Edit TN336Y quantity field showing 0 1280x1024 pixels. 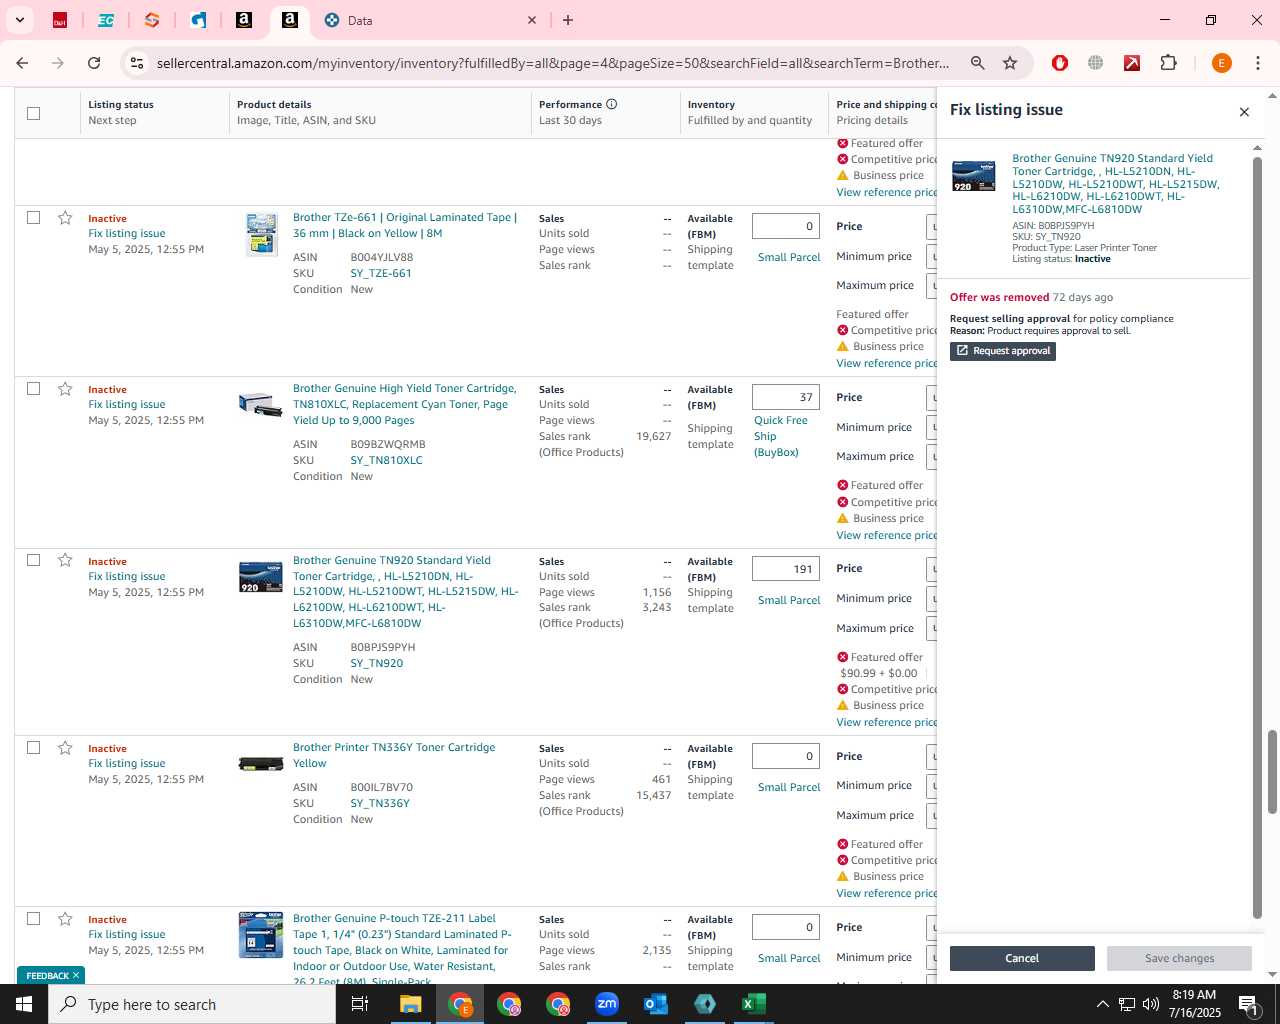[786, 756]
